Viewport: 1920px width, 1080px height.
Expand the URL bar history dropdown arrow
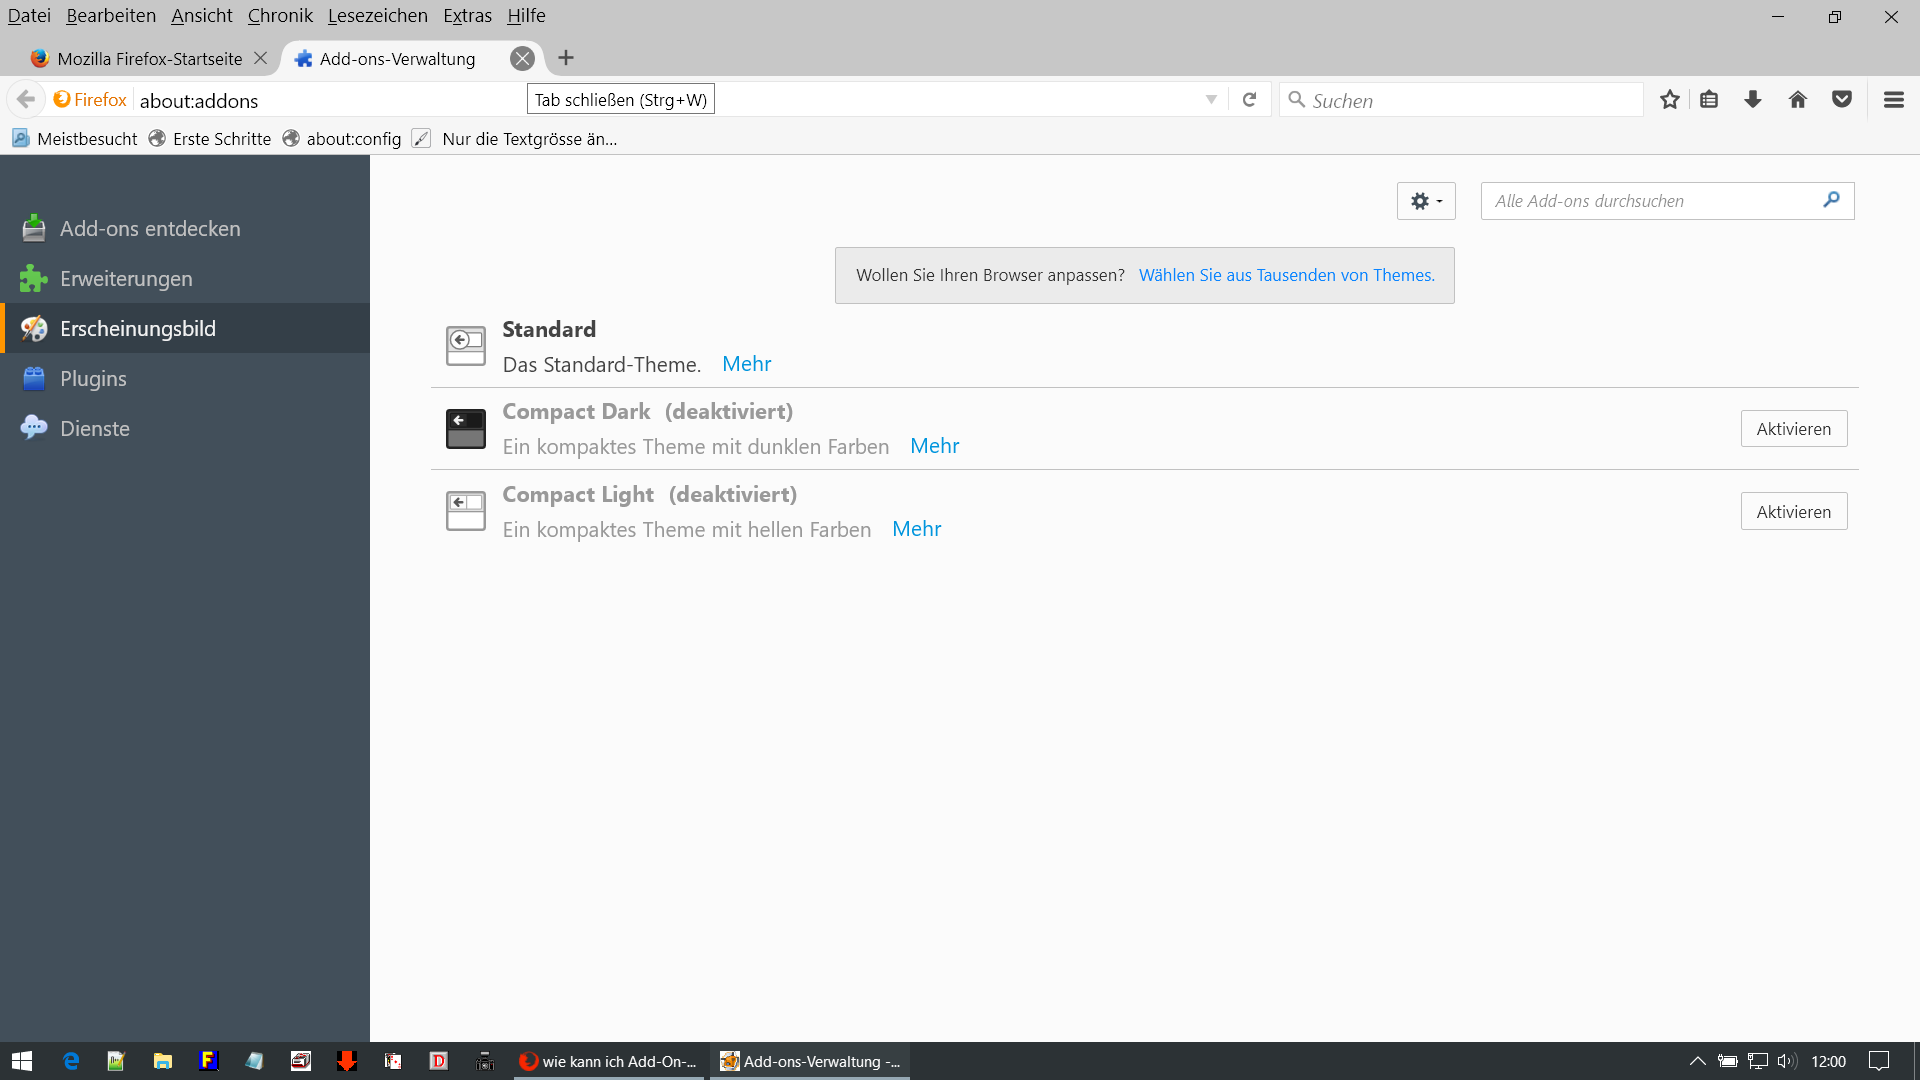[1211, 100]
